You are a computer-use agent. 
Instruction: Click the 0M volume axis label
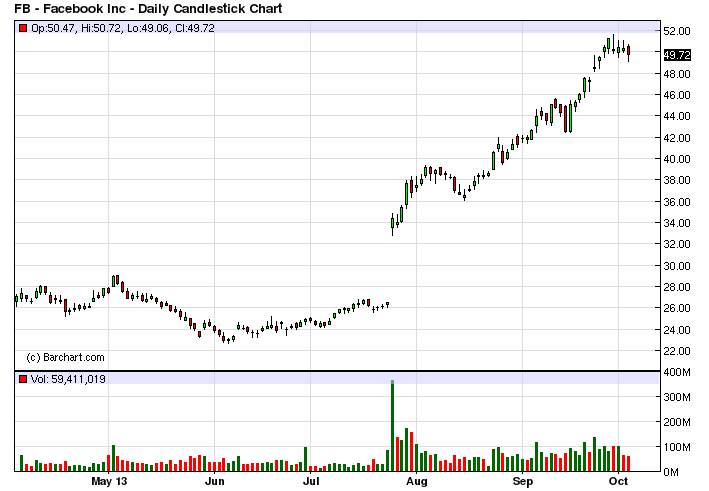click(671, 472)
